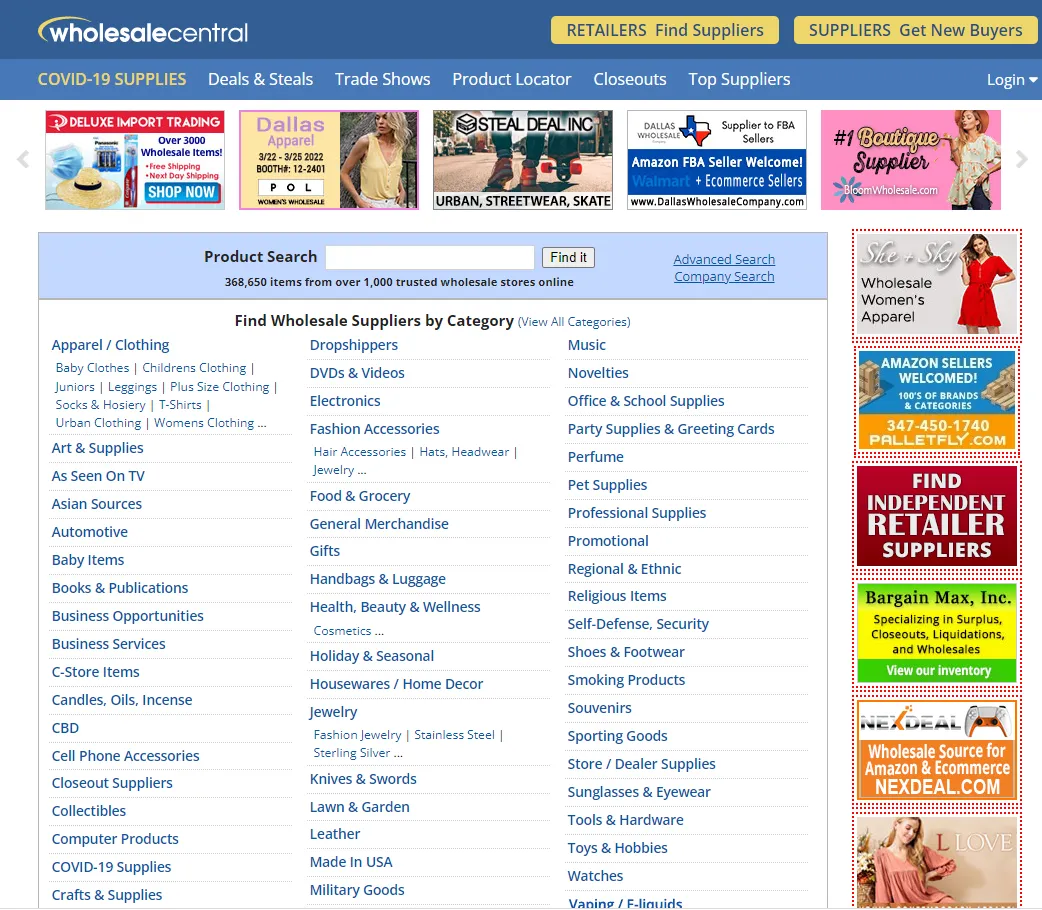Expand the Login dropdown menu

click(1011, 80)
